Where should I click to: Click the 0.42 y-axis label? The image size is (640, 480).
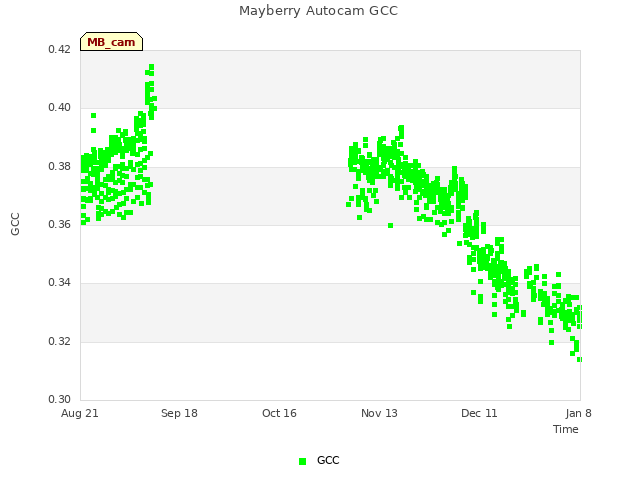point(59,49)
